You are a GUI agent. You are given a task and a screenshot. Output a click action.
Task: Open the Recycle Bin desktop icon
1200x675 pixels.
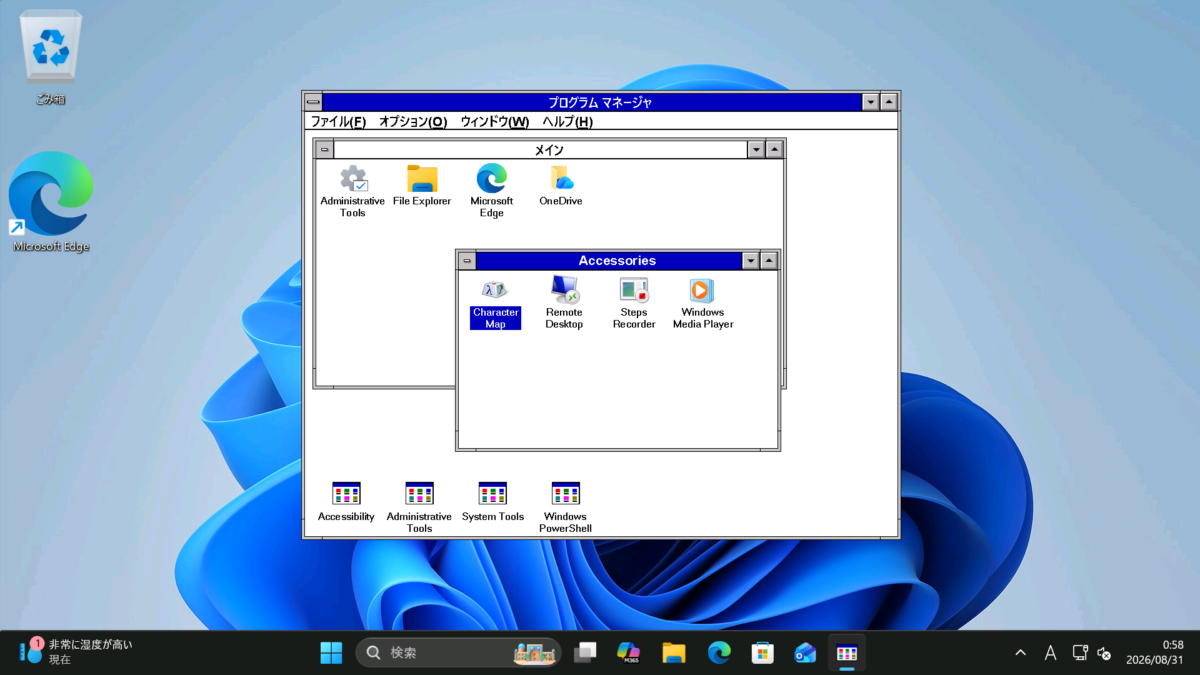pos(50,60)
